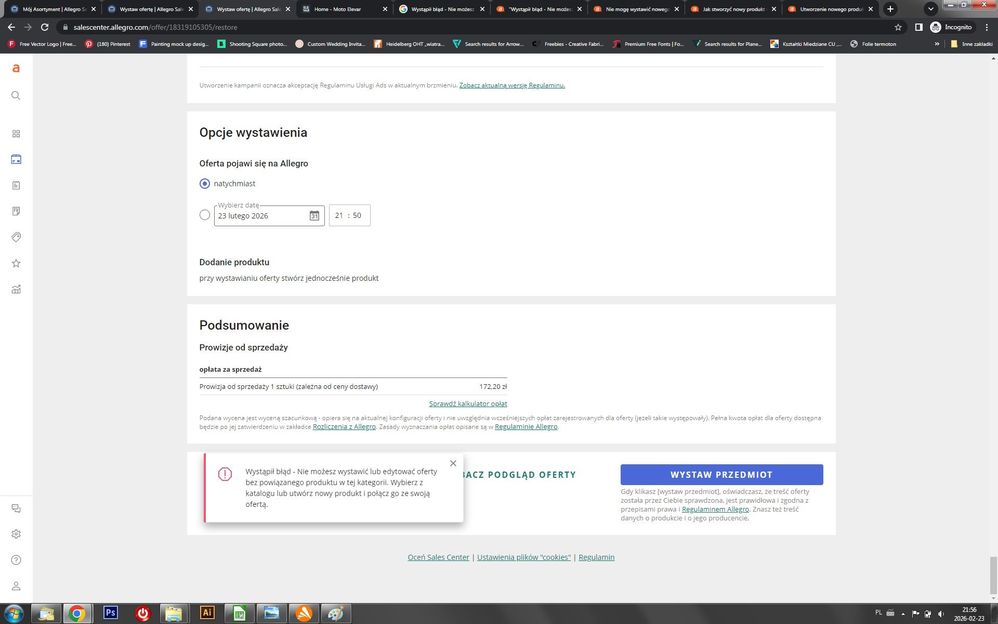Open search from the left sidebar
The height and width of the screenshot is (624, 998).
click(x=15, y=96)
